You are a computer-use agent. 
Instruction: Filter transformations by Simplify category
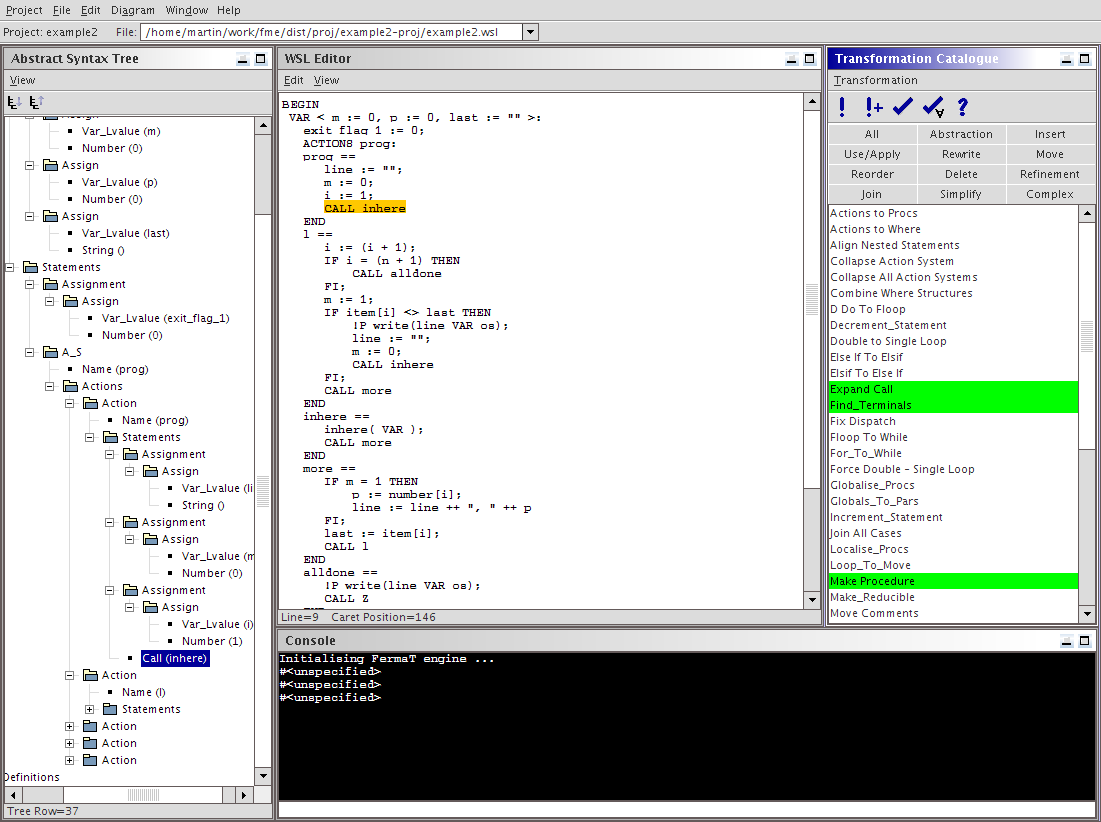coord(961,194)
